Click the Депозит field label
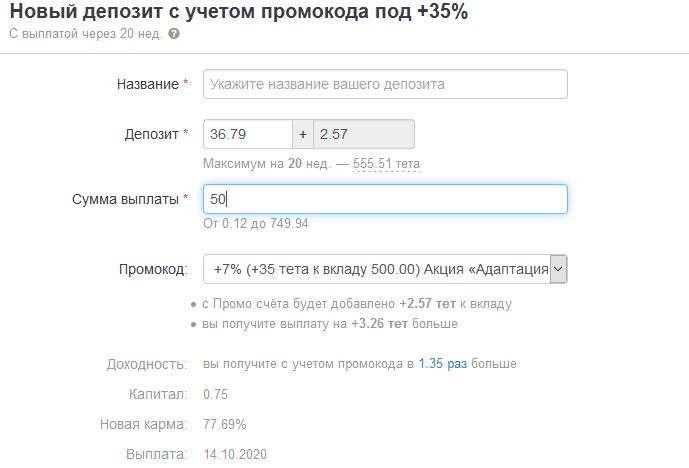The height and width of the screenshot is (468, 689). click(150, 134)
